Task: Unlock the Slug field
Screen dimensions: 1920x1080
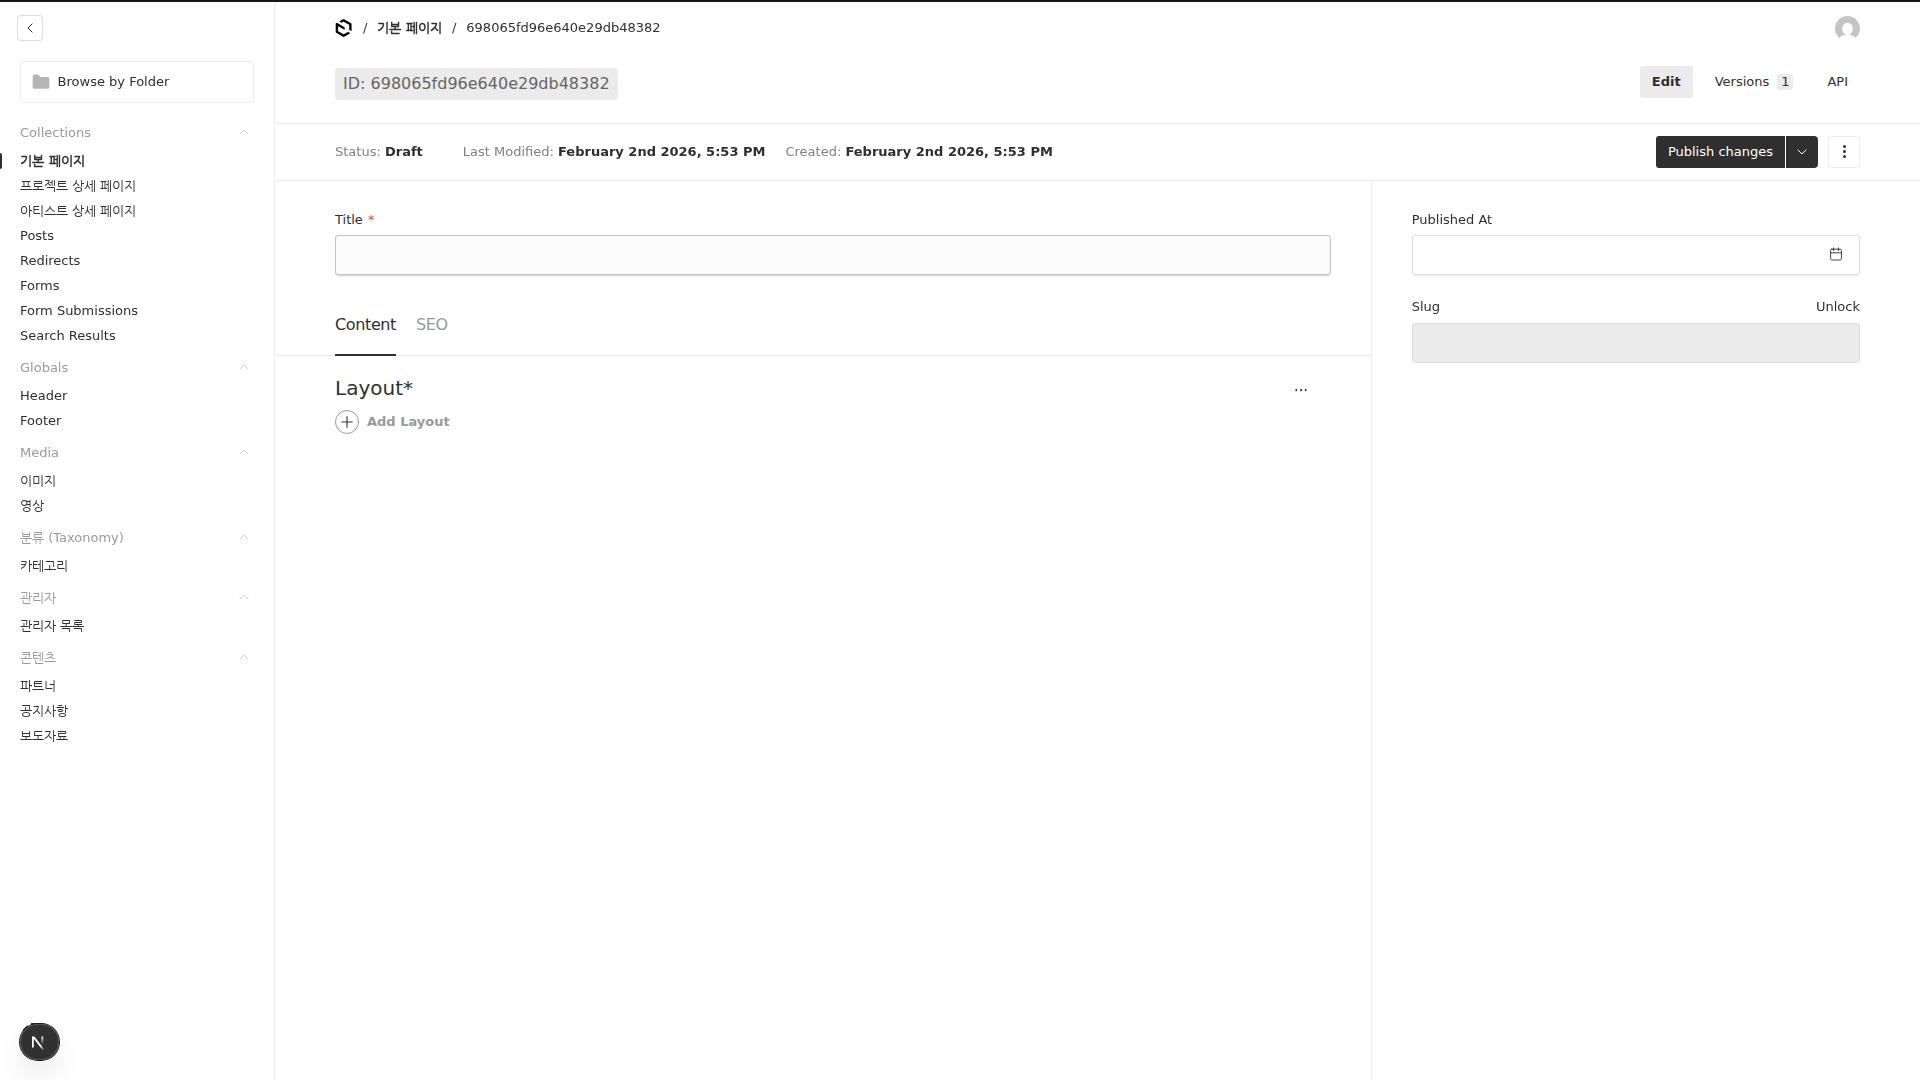Action: point(1836,307)
